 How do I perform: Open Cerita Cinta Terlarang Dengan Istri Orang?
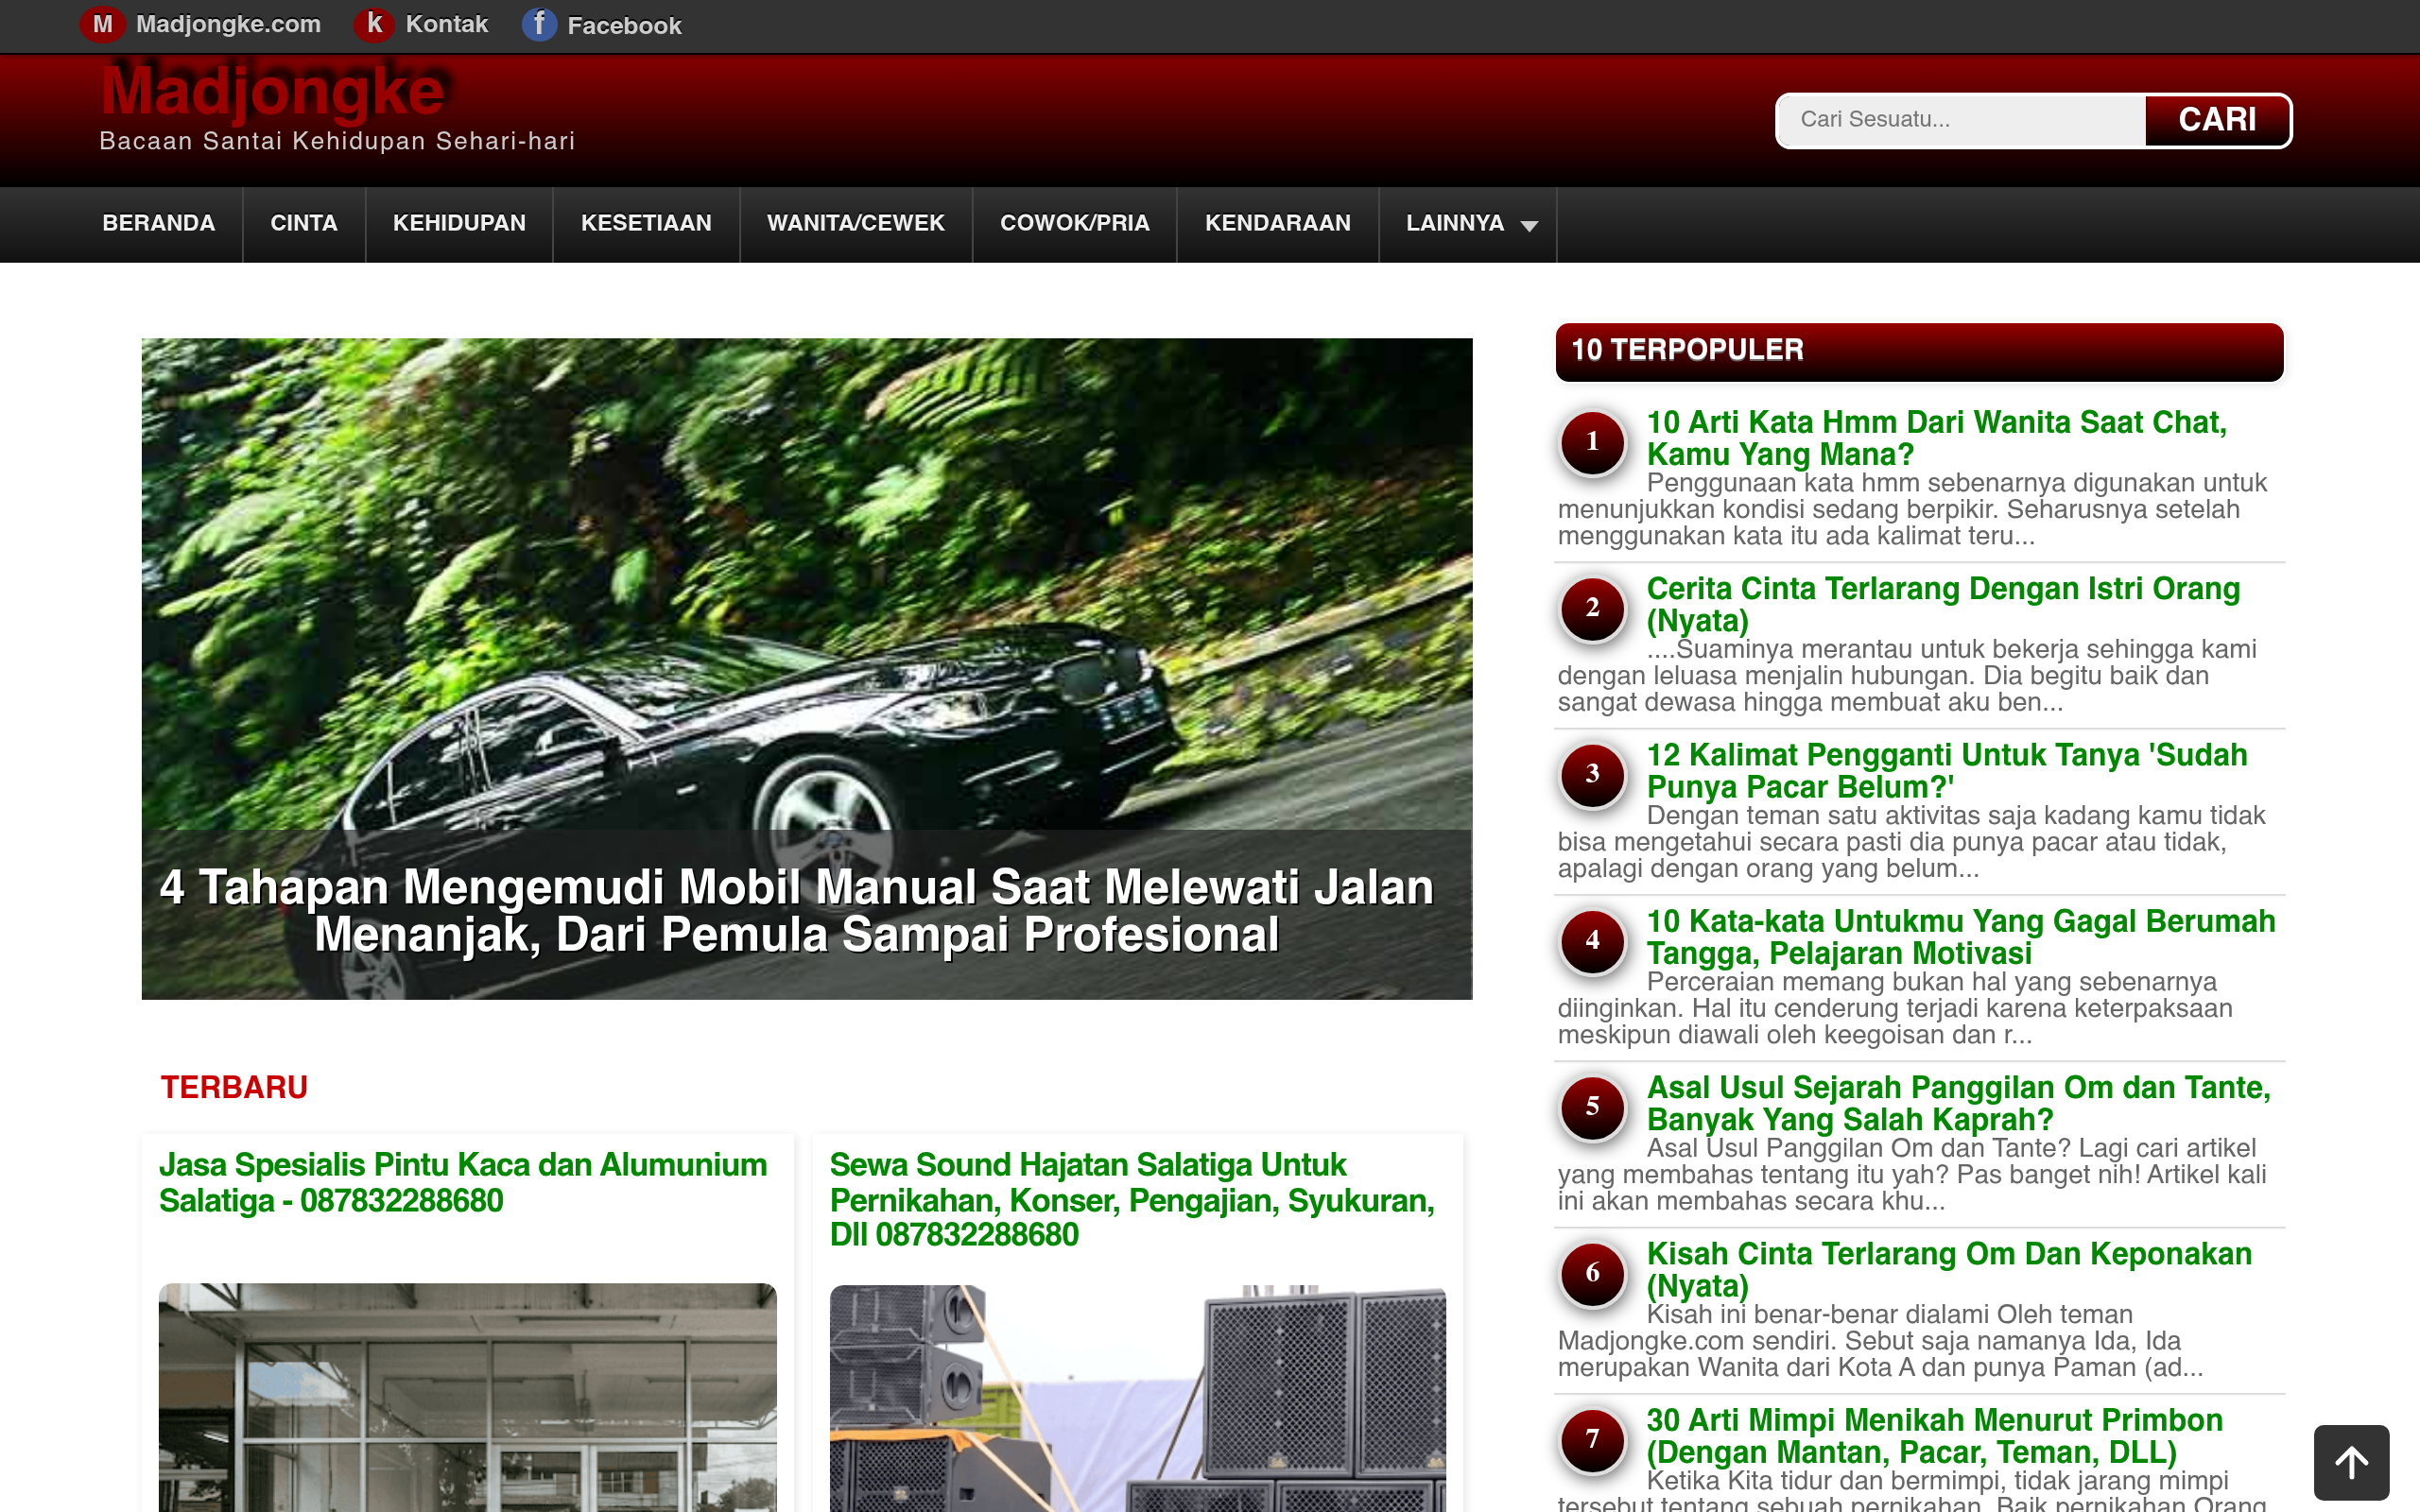point(1943,604)
